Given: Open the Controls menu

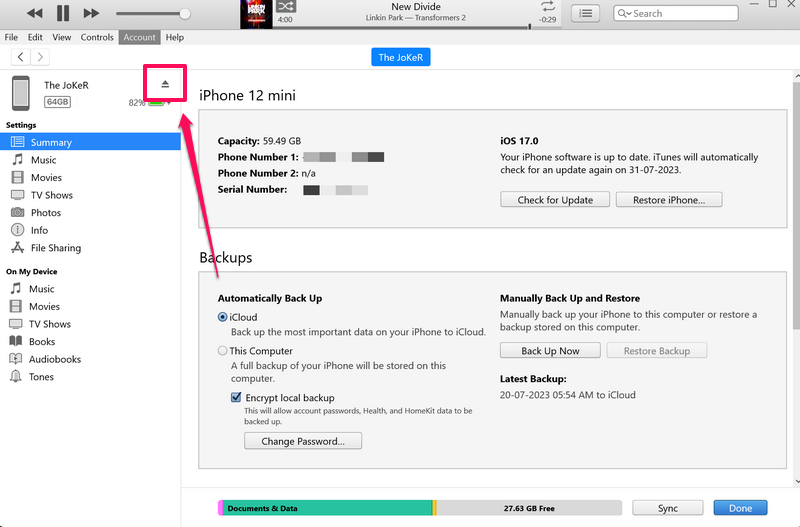Looking at the screenshot, I should [97, 37].
